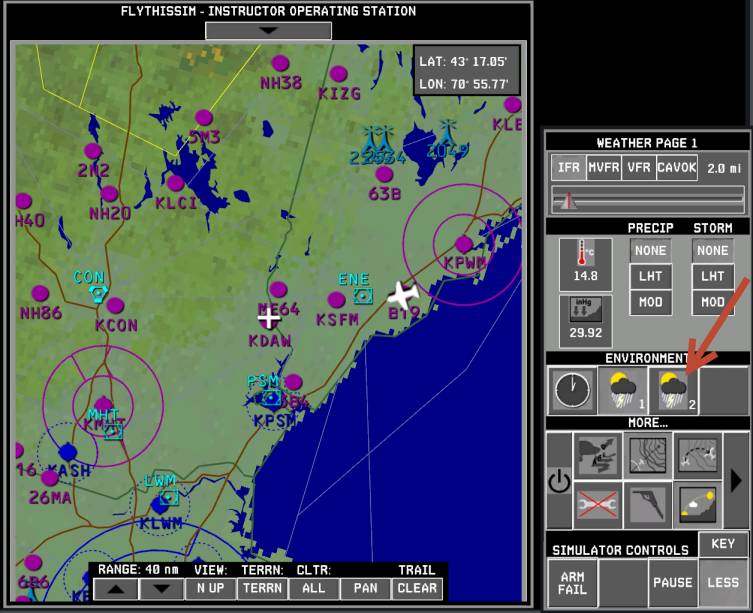Click the B19 airport label
The height and width of the screenshot is (613, 753).
403,314
